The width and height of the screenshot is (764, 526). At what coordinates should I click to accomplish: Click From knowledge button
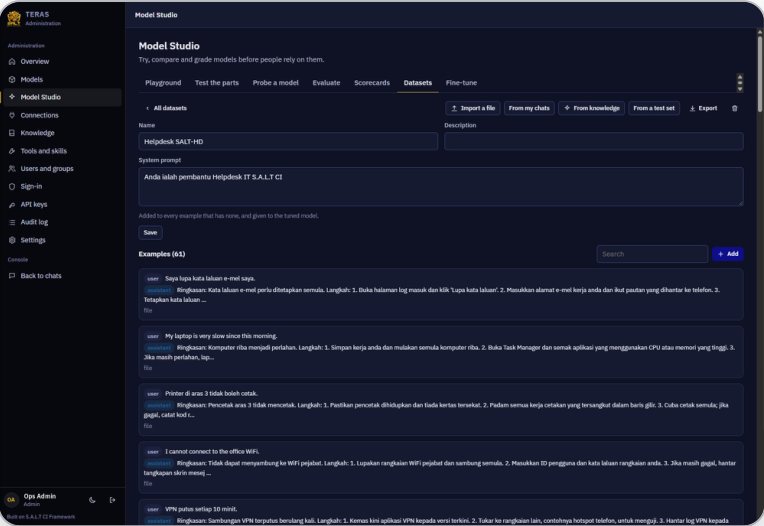592,108
